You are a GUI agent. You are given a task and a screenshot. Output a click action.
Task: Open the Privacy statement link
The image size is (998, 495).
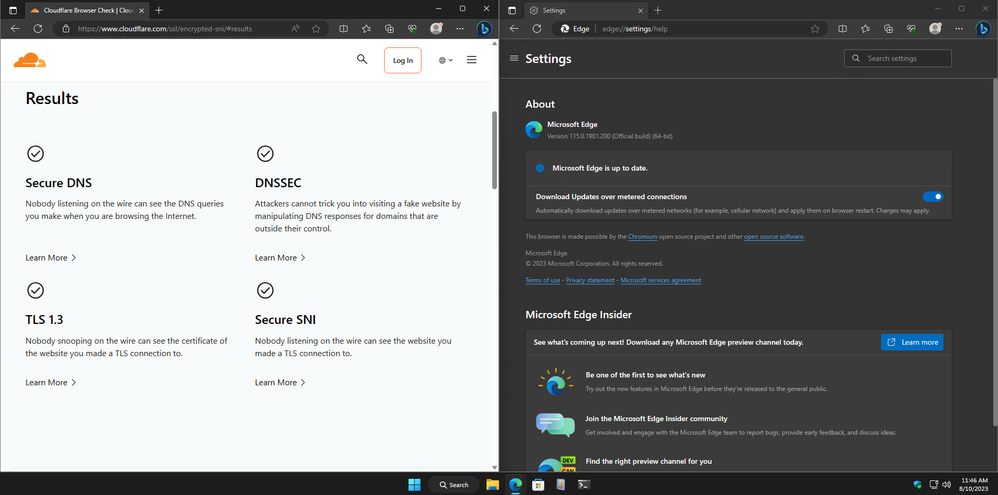(590, 281)
